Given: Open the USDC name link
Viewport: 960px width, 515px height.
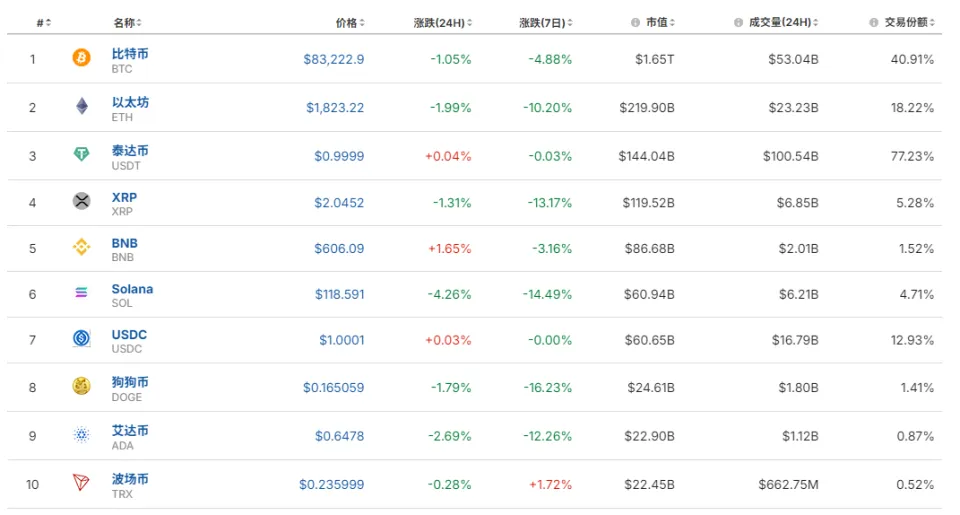Looking at the screenshot, I should (129, 334).
